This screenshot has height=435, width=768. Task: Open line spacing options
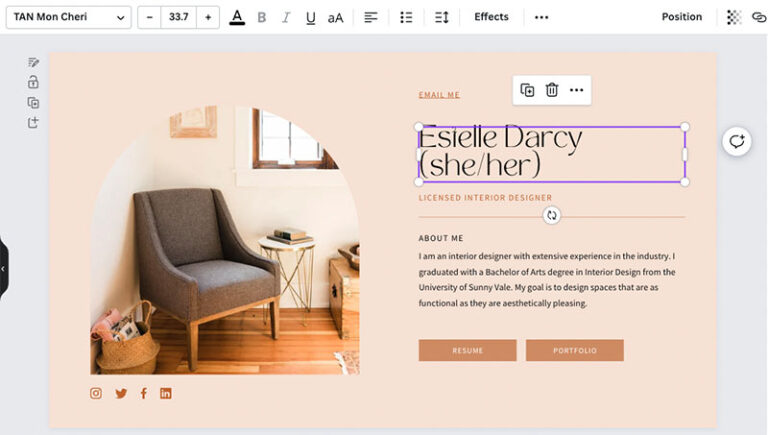coord(441,18)
